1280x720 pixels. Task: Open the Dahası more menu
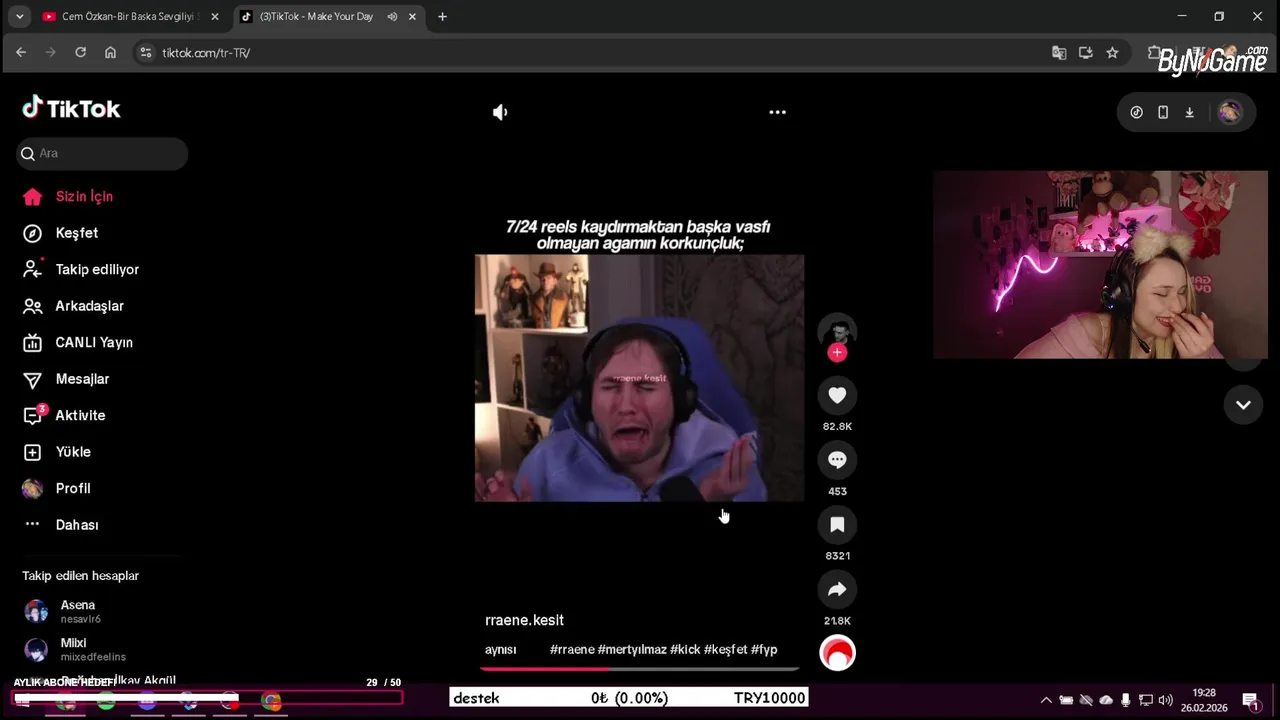click(61, 525)
